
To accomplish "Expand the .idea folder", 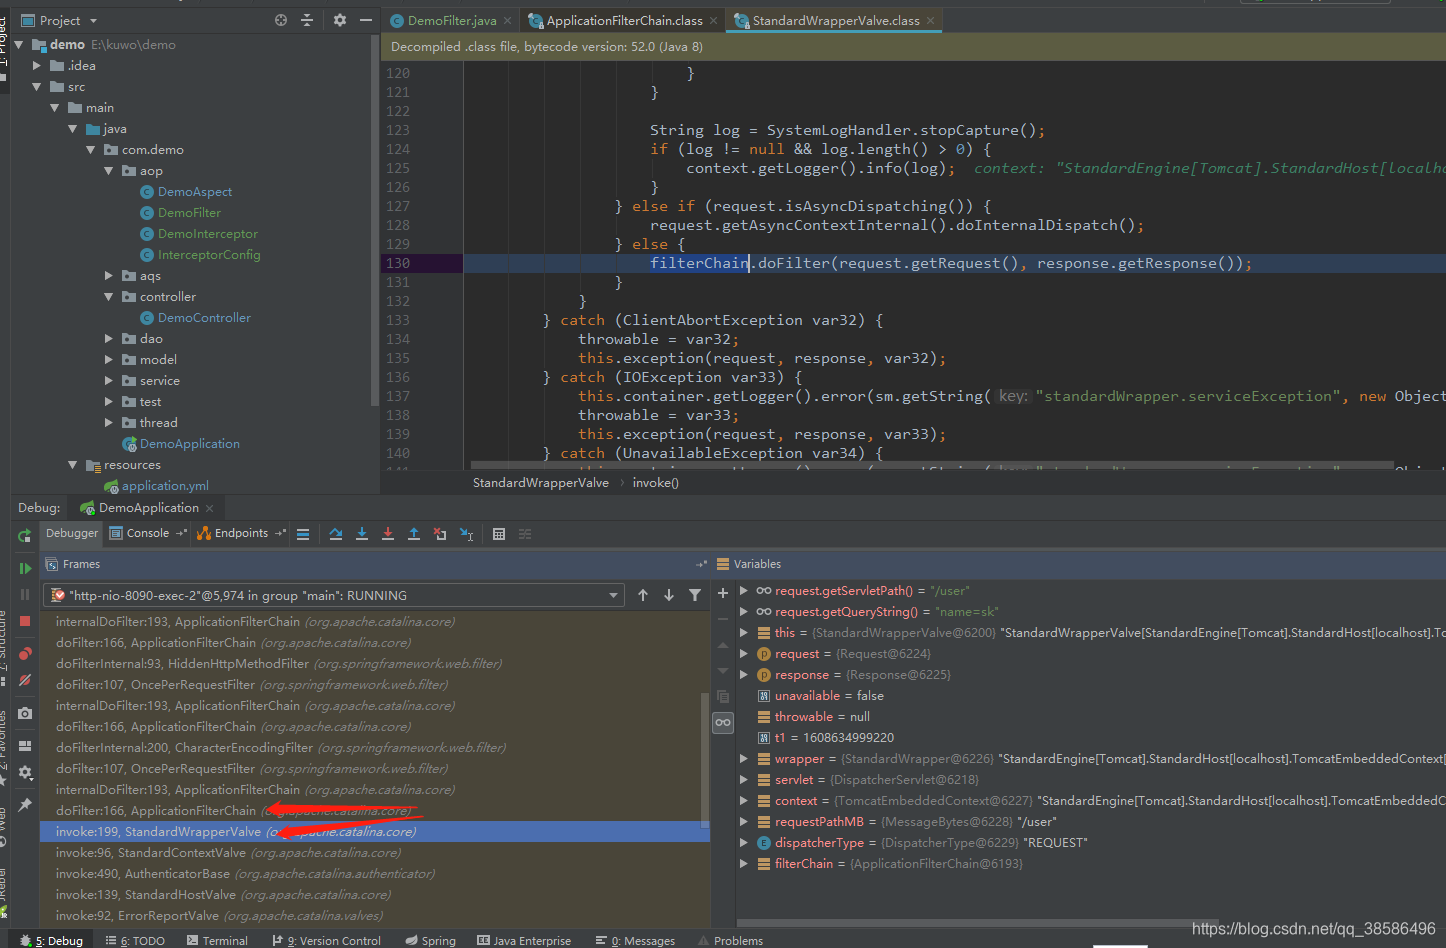I will [x=37, y=66].
